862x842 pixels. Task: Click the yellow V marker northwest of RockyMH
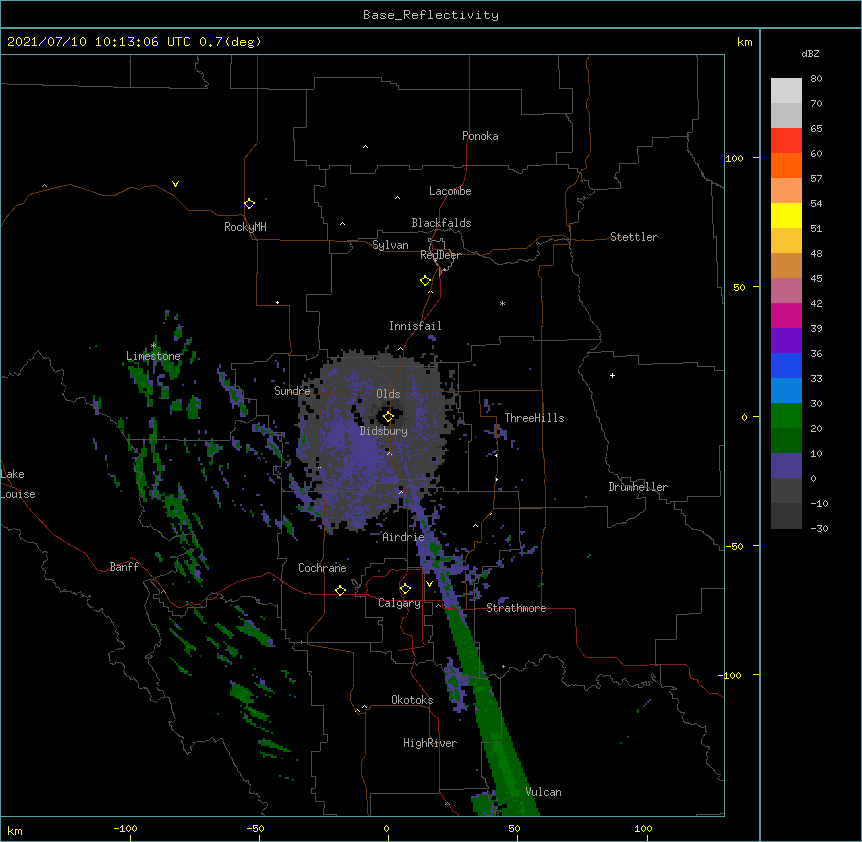(175, 184)
